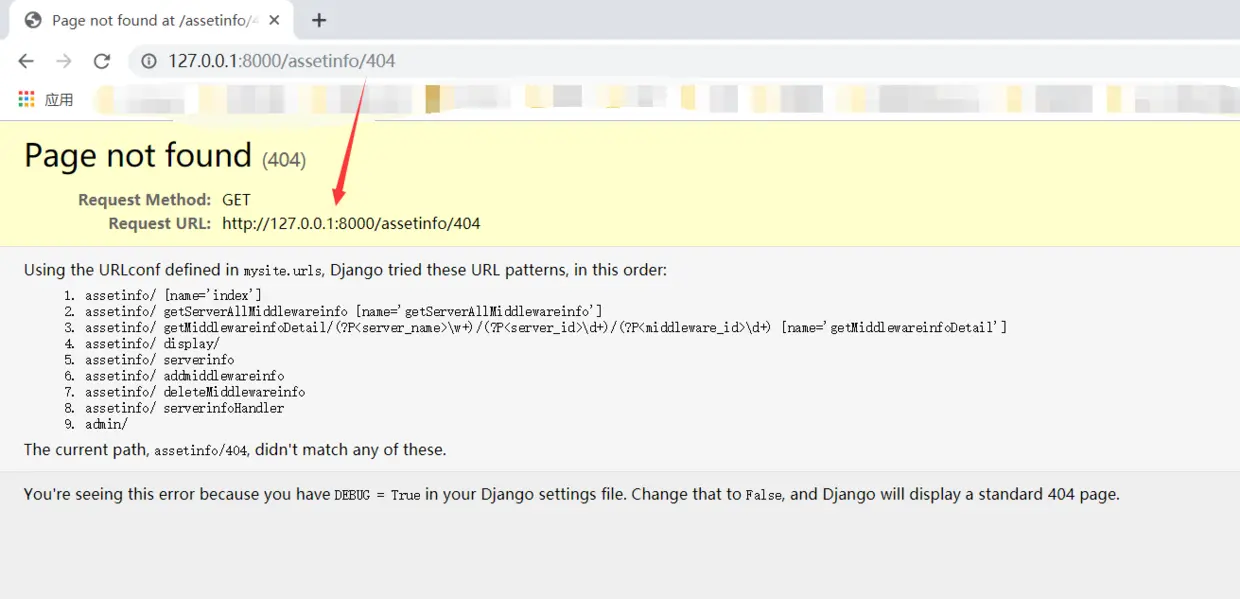Screen dimensions: 1240x599
Task: Click the 'Page not found' heading
Action: (x=138, y=155)
